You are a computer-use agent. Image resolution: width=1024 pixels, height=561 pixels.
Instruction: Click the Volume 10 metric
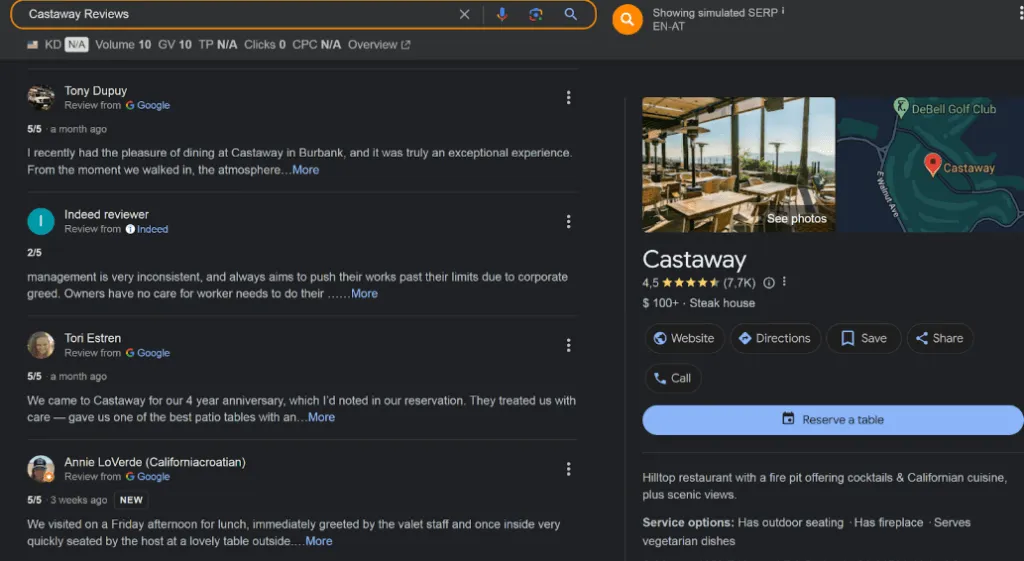click(x=123, y=44)
